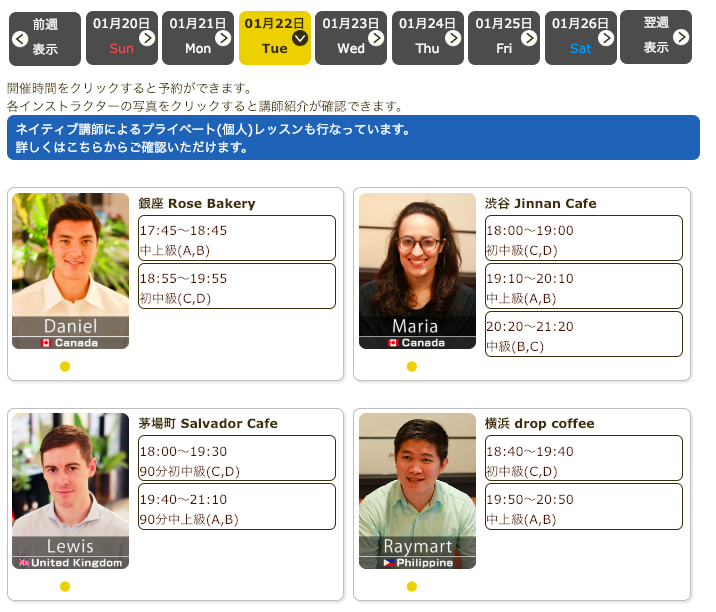The image size is (716, 612).
Task: Click the yellow dot below Daniel's card
Action: (65, 367)
